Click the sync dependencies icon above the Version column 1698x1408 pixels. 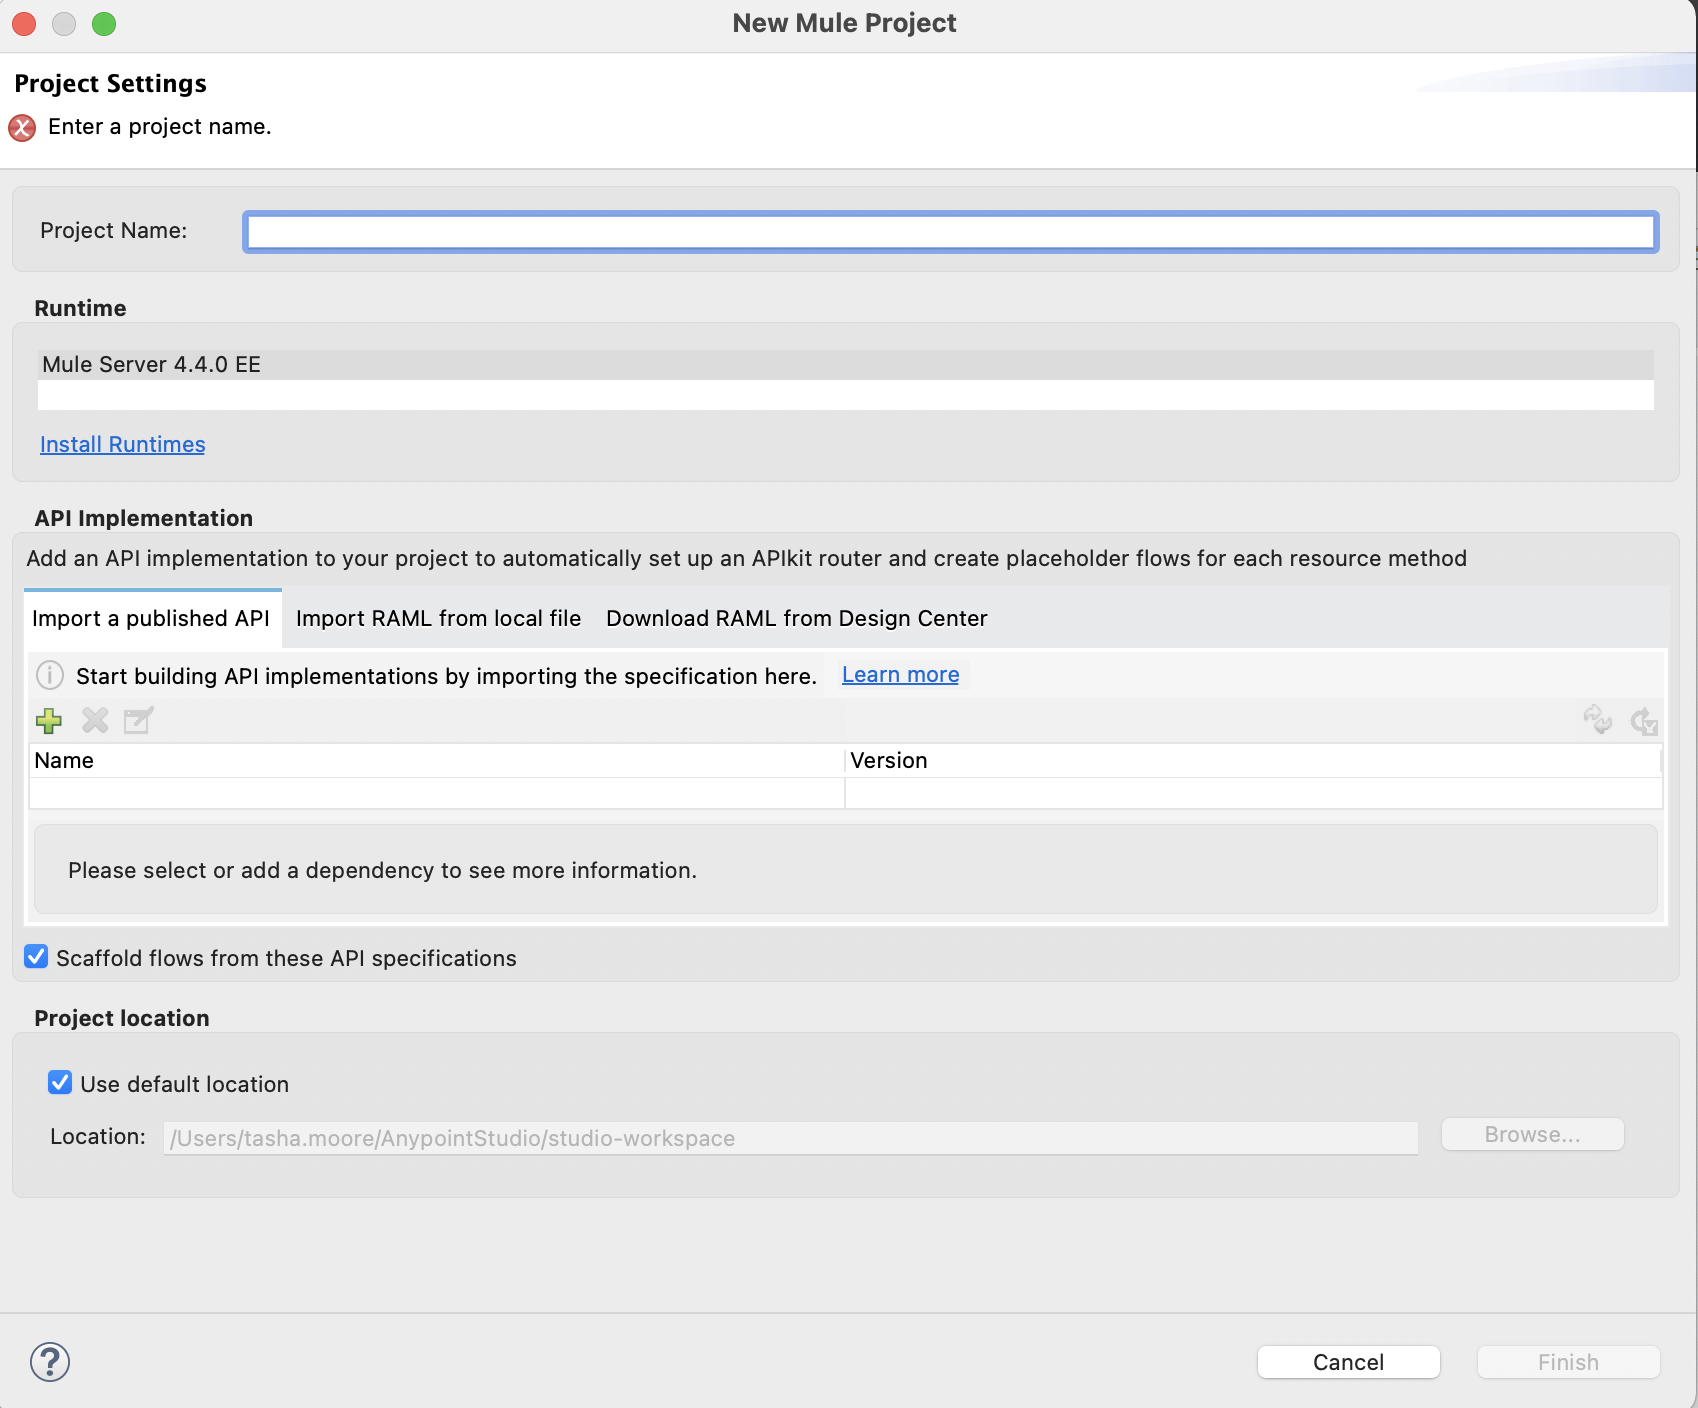tap(1597, 720)
